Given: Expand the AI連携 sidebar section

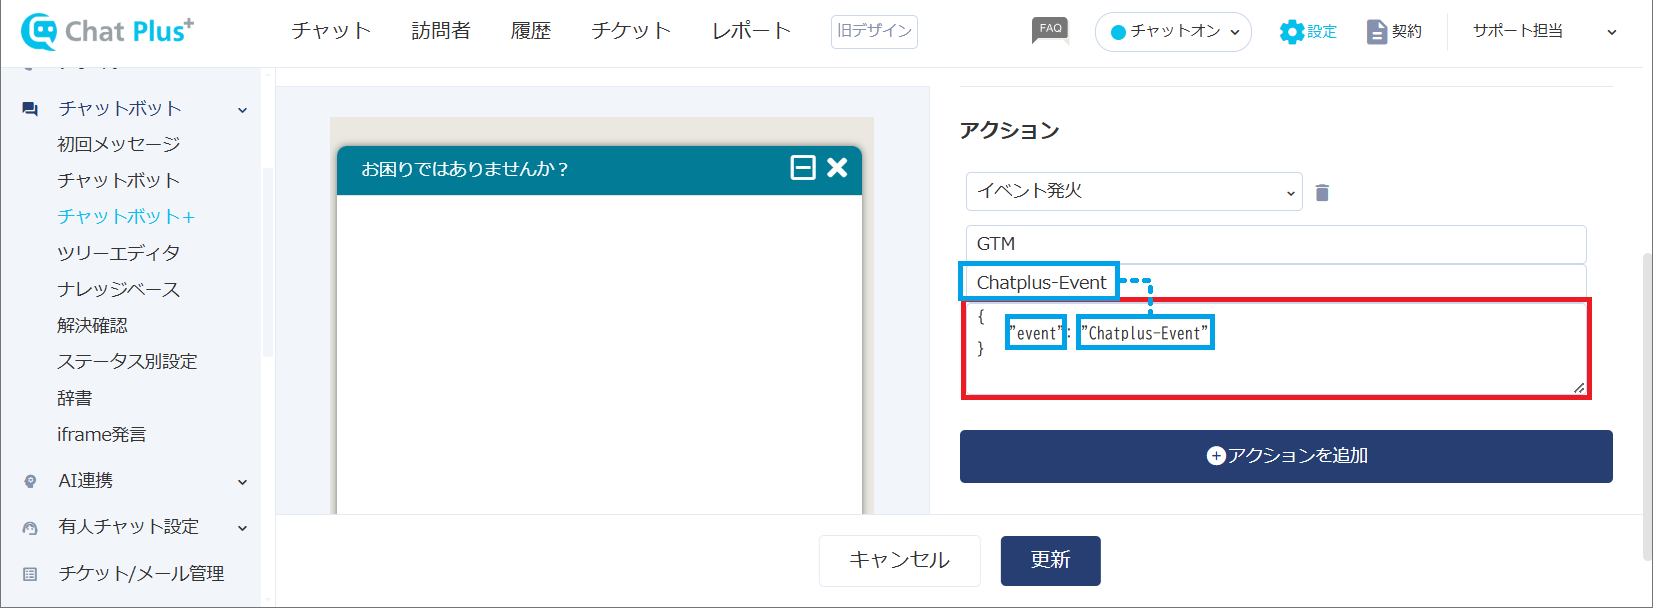Looking at the screenshot, I should point(242,482).
